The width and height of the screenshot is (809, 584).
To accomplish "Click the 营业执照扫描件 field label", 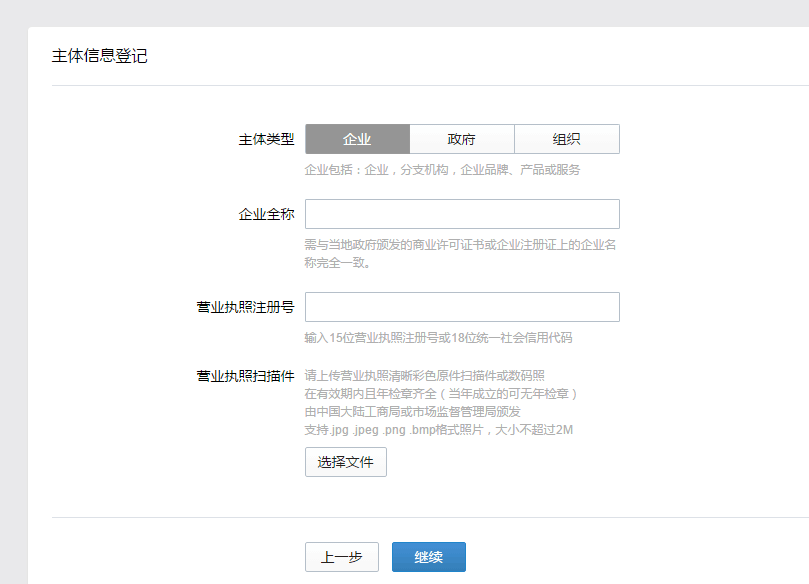I will pos(245,377).
